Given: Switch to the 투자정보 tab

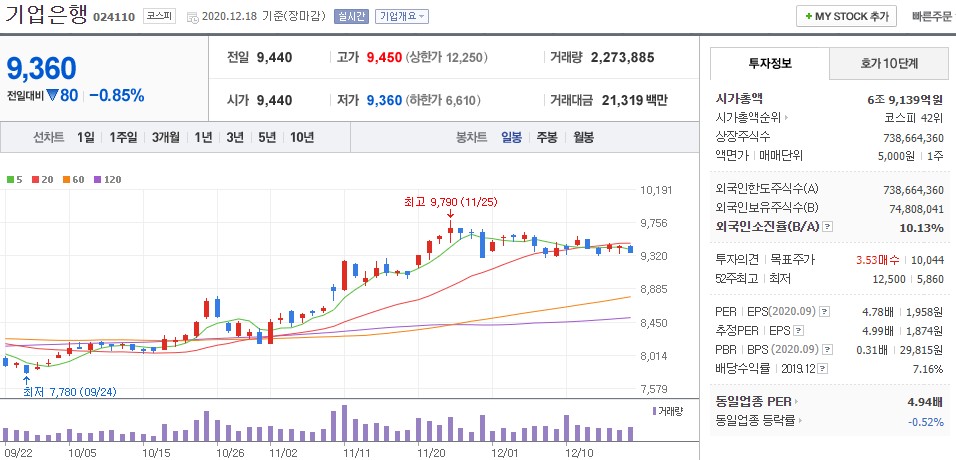Looking at the screenshot, I should click(769, 63).
